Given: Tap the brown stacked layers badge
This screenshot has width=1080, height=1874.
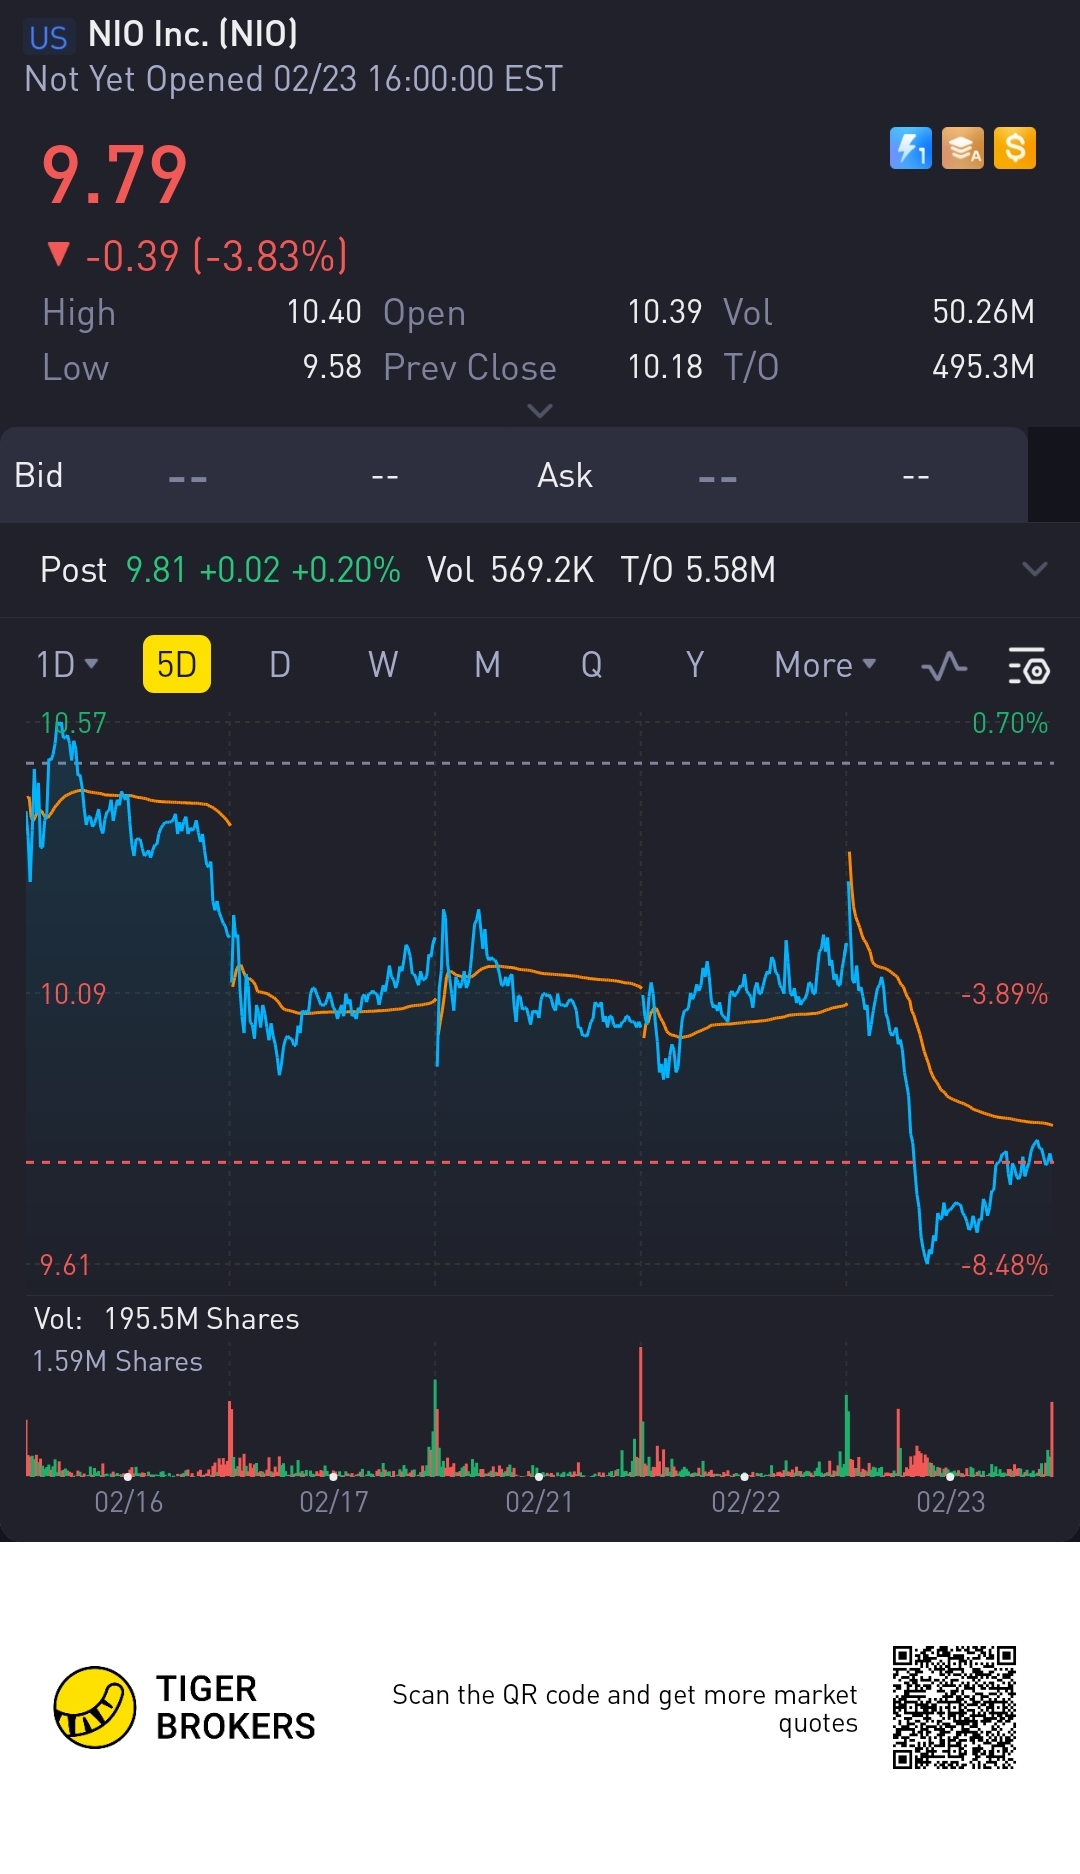Looking at the screenshot, I should point(962,149).
